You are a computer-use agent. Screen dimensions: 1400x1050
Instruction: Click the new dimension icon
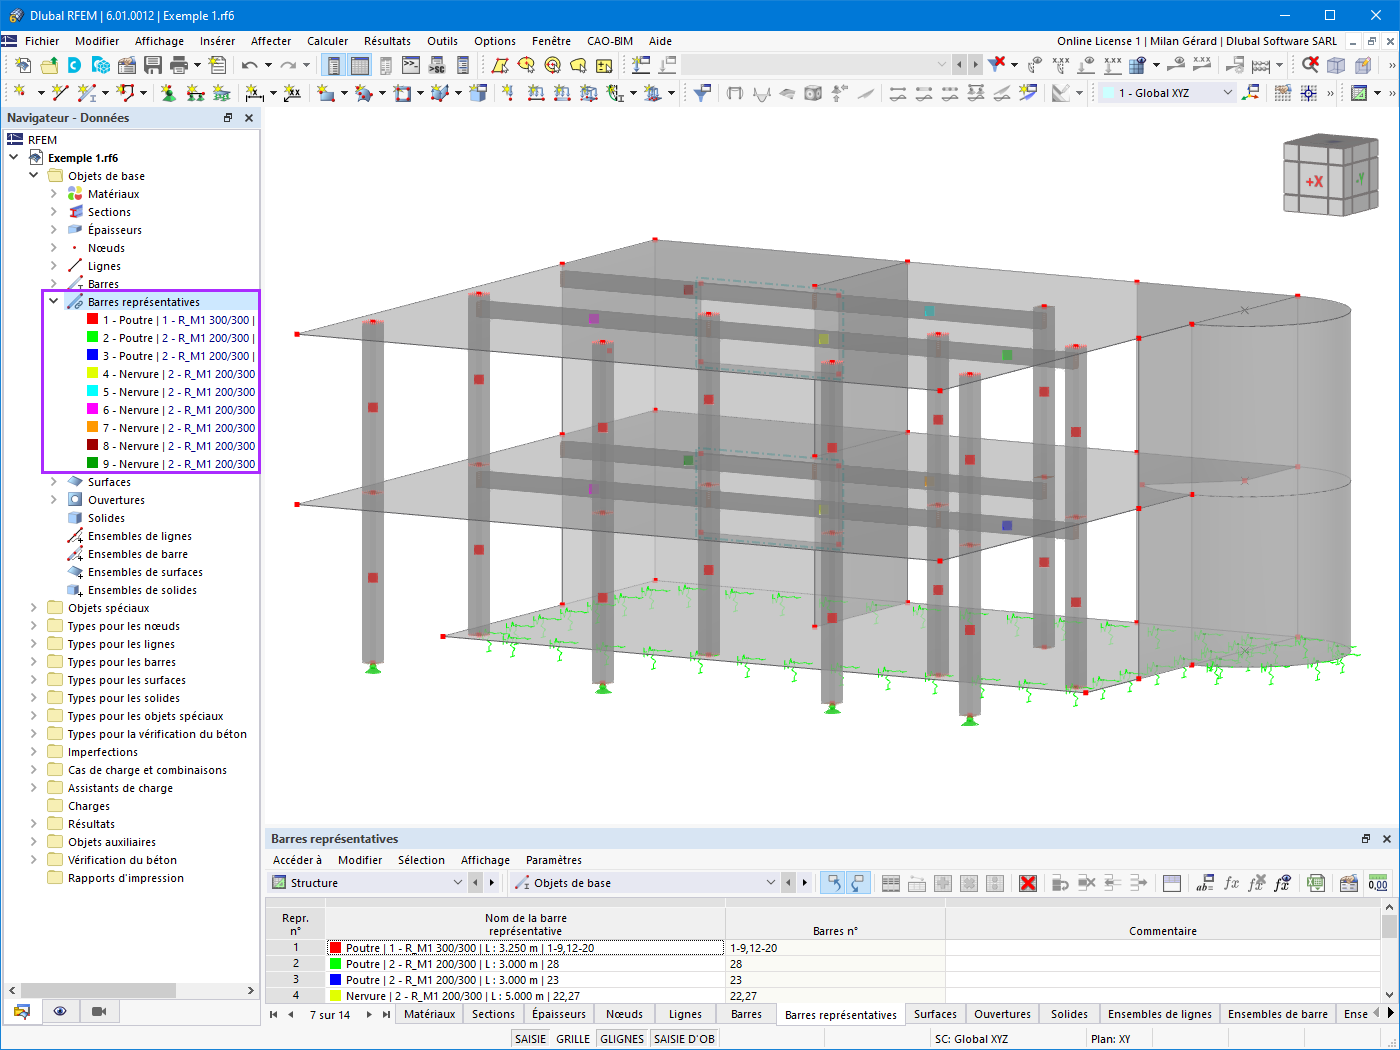pos(255,93)
